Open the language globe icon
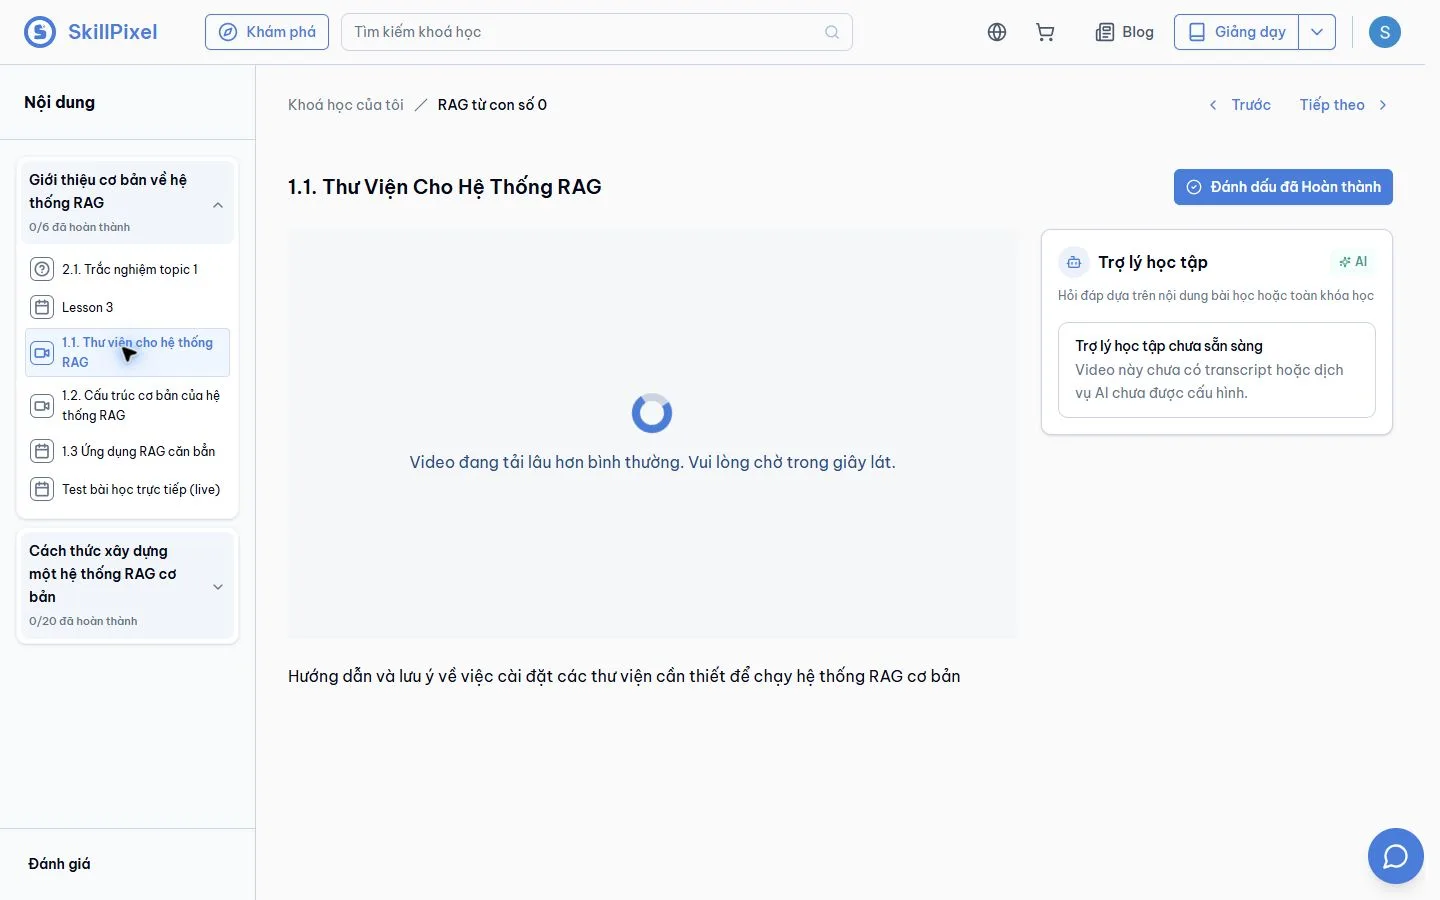The image size is (1440, 900). tap(997, 32)
